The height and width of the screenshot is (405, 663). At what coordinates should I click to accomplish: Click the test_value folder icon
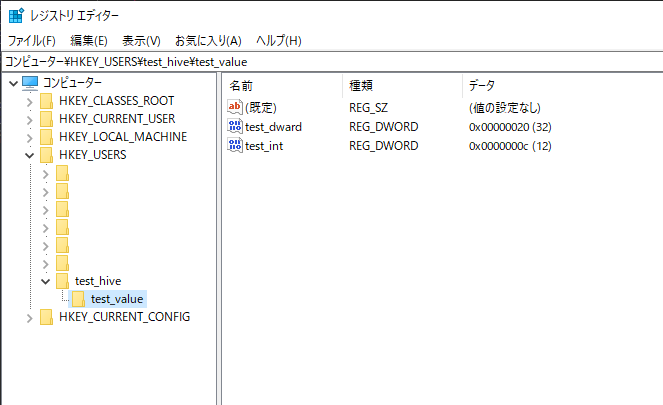point(78,299)
